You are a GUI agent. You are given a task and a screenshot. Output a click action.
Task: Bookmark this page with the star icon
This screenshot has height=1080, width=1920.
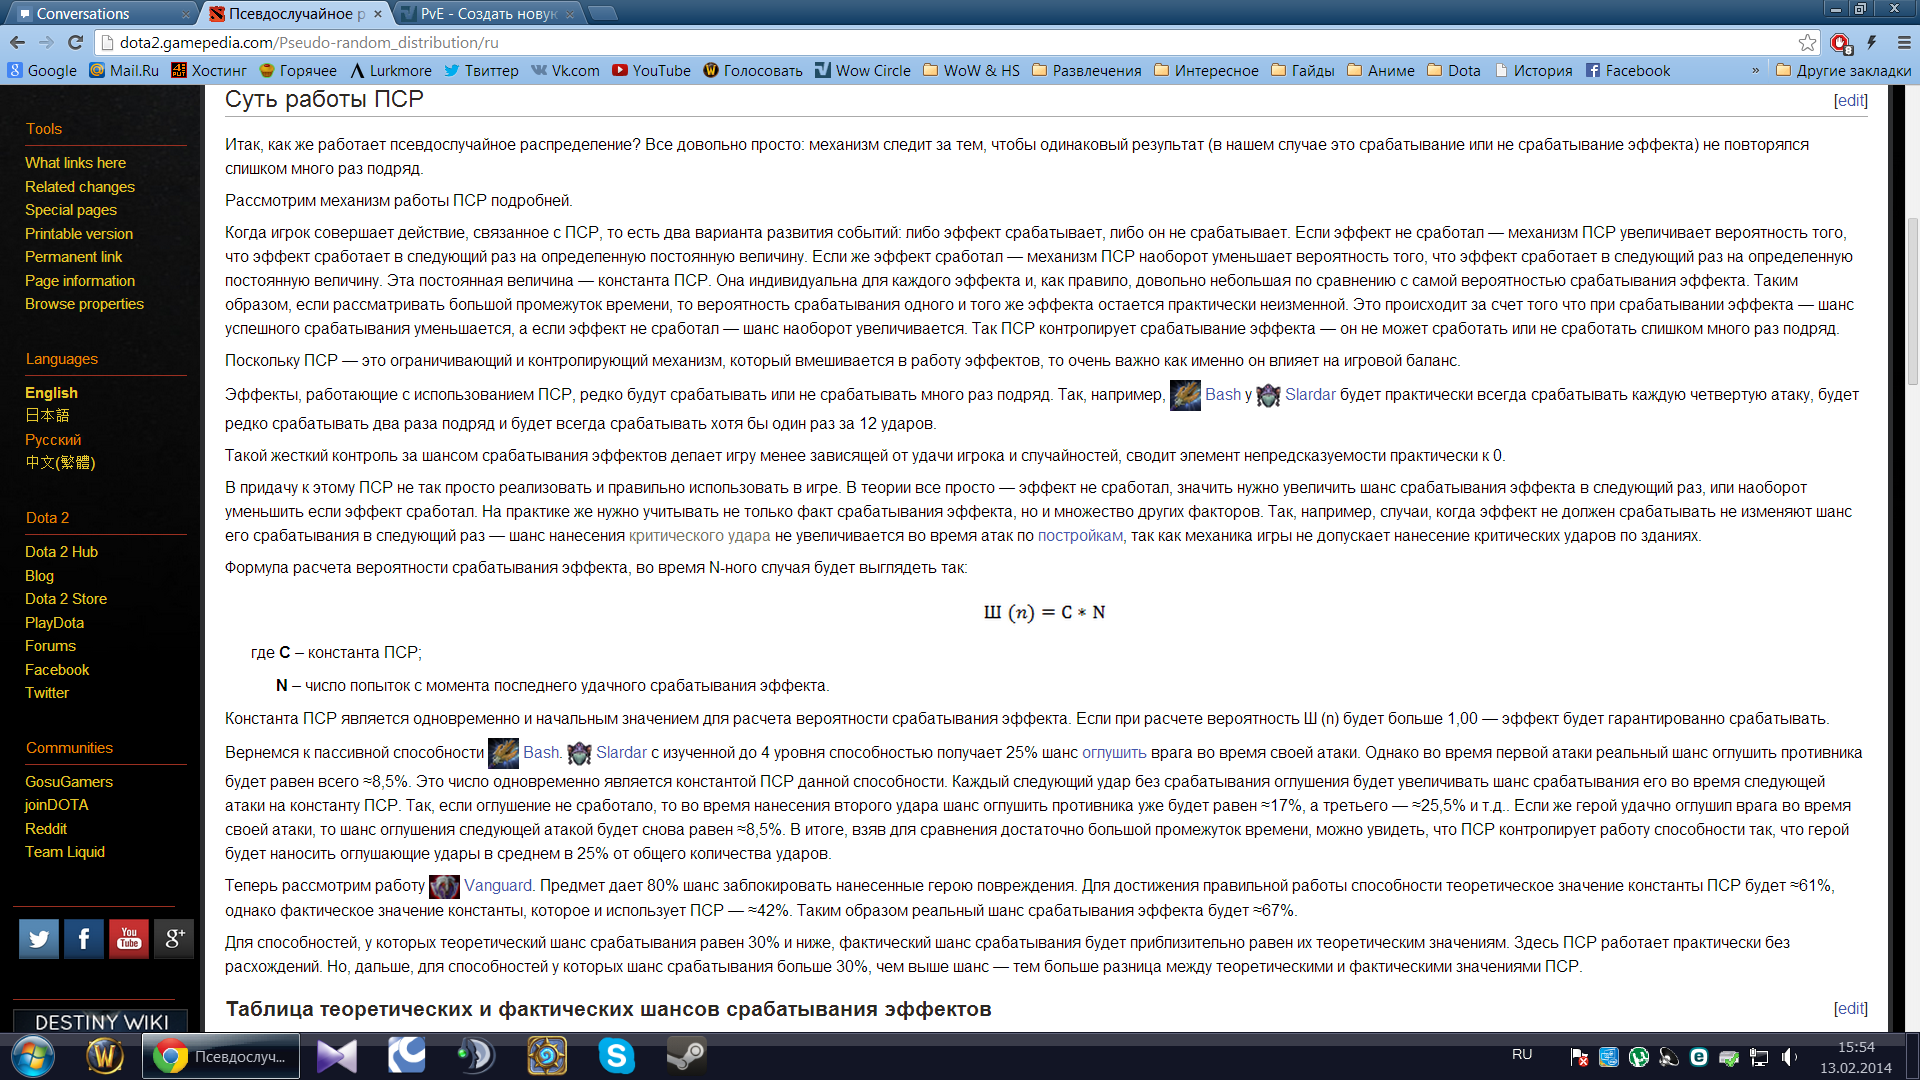[x=1807, y=43]
